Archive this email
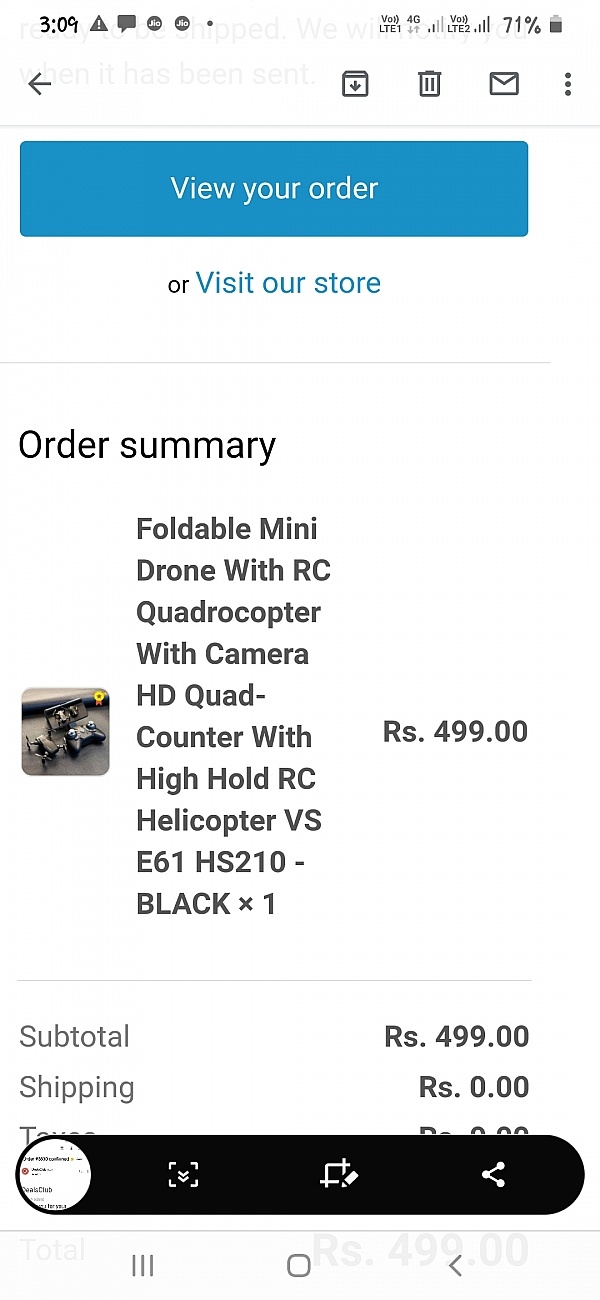The image size is (600, 1300). [355, 84]
